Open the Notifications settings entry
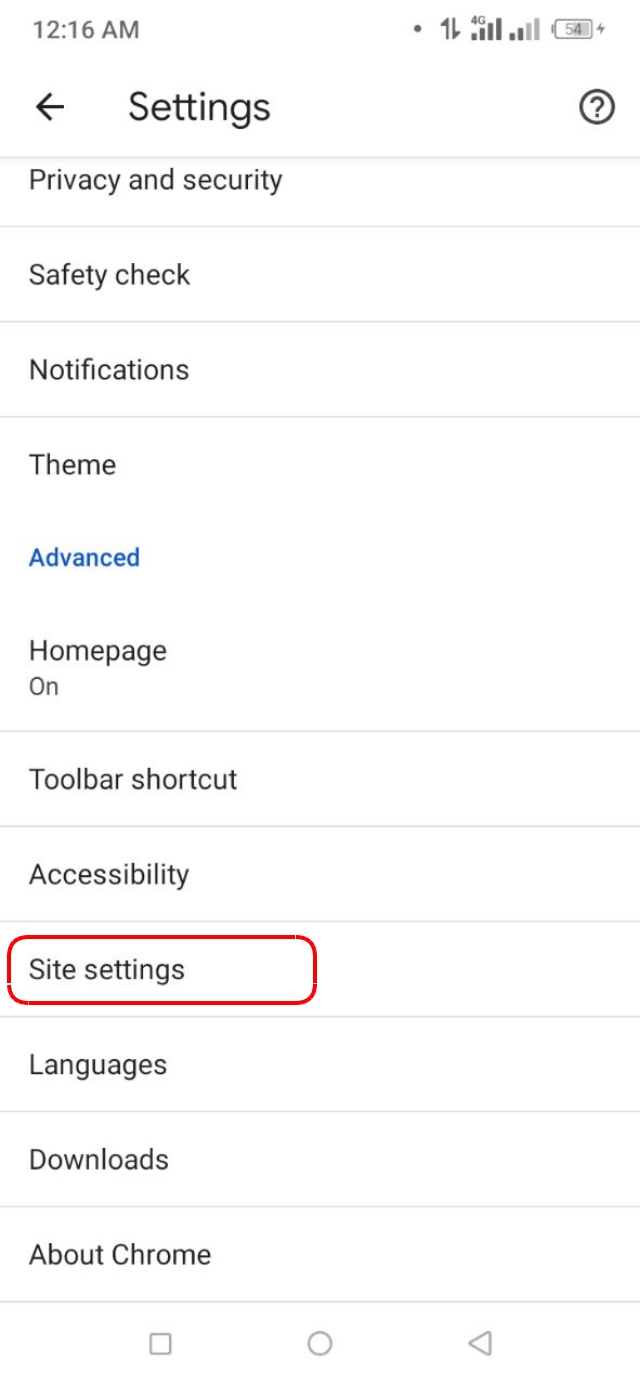This screenshot has height=1386, width=640. coord(109,370)
